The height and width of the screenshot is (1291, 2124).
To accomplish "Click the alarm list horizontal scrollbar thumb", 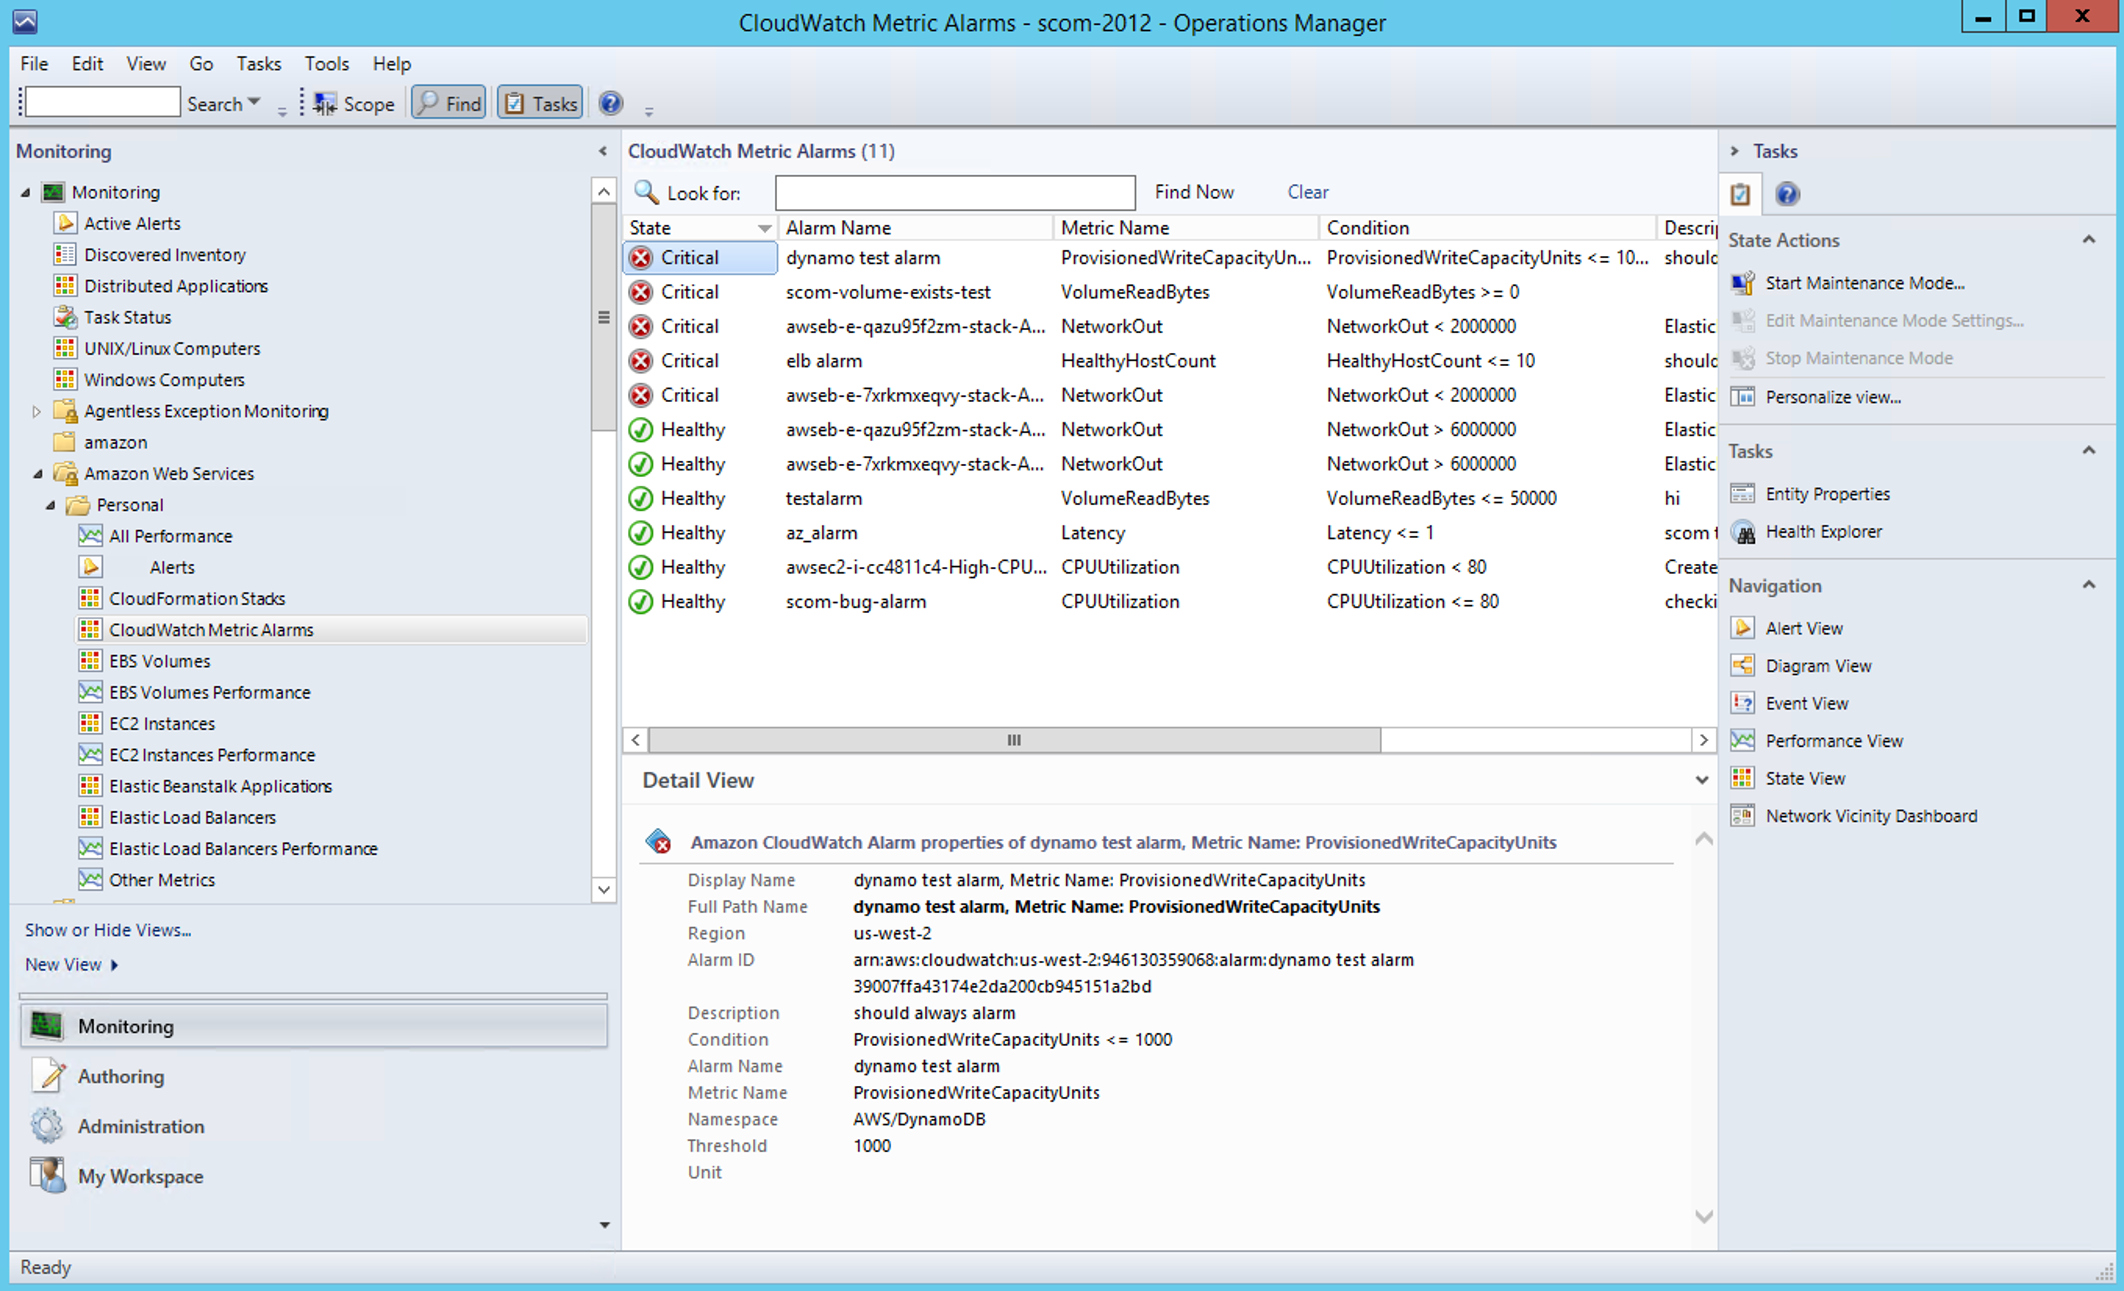I will click(x=1013, y=740).
